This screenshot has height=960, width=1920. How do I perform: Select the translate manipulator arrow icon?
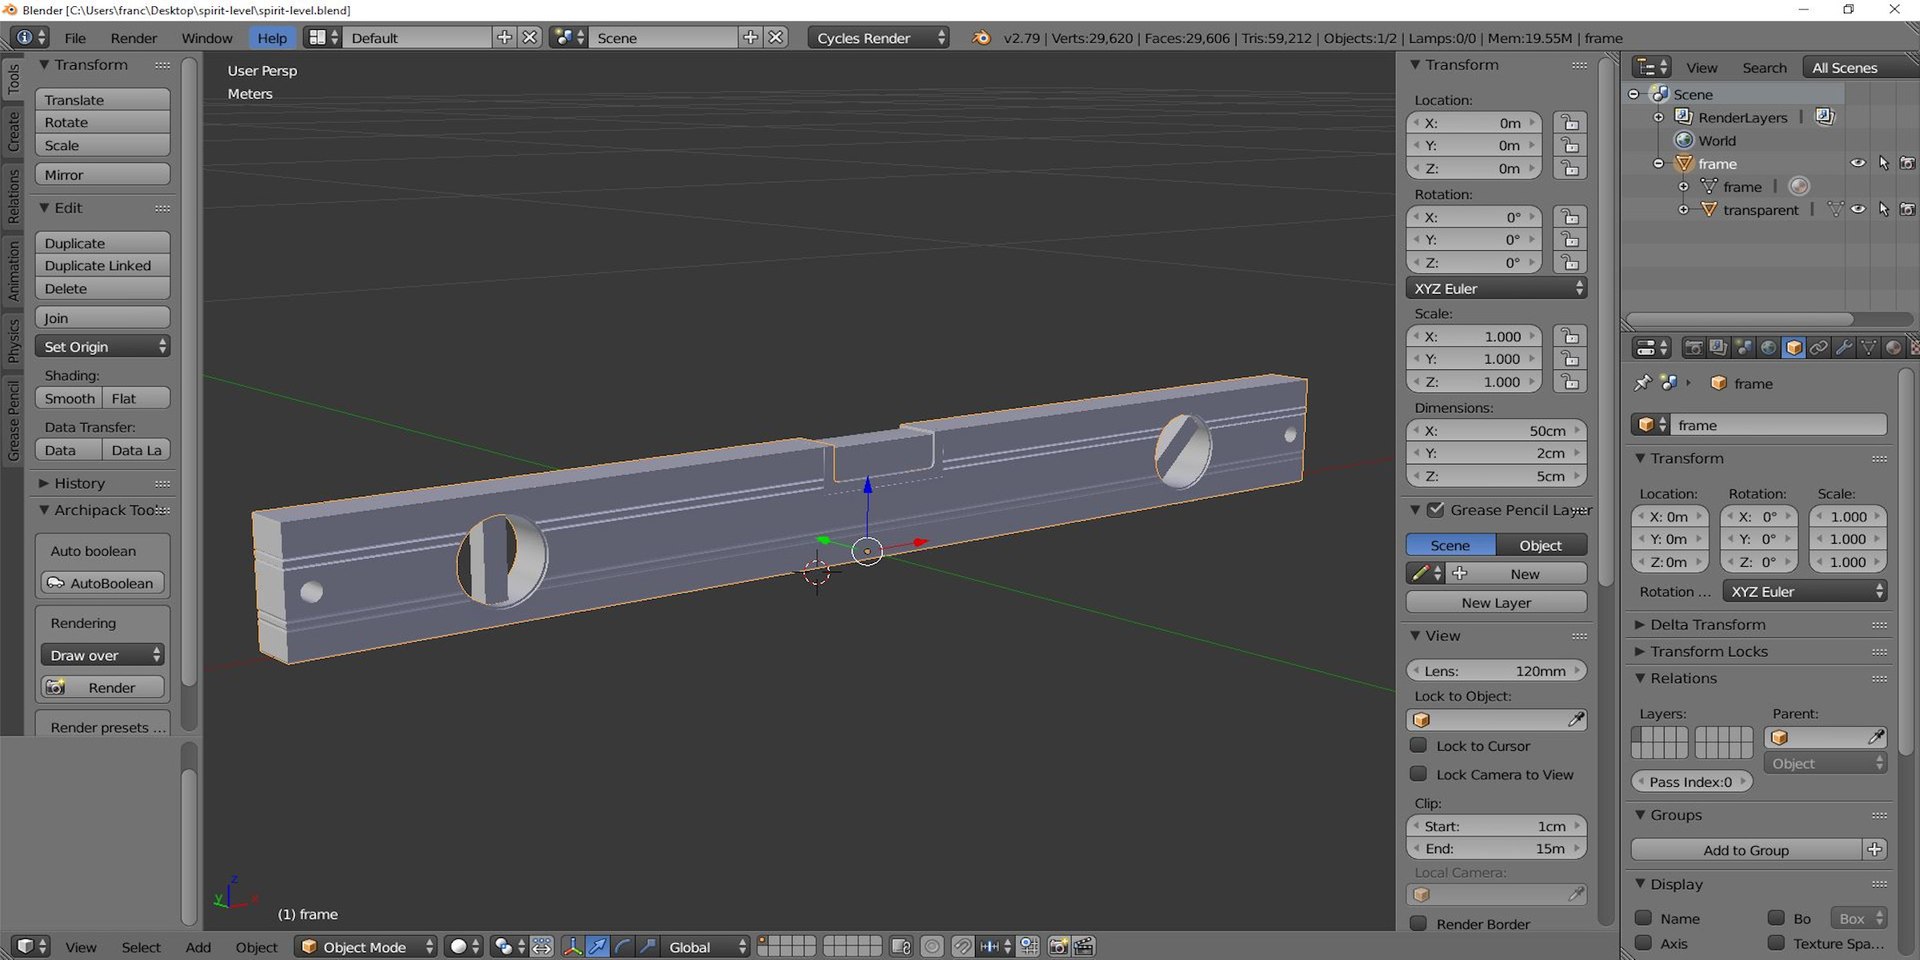598,946
